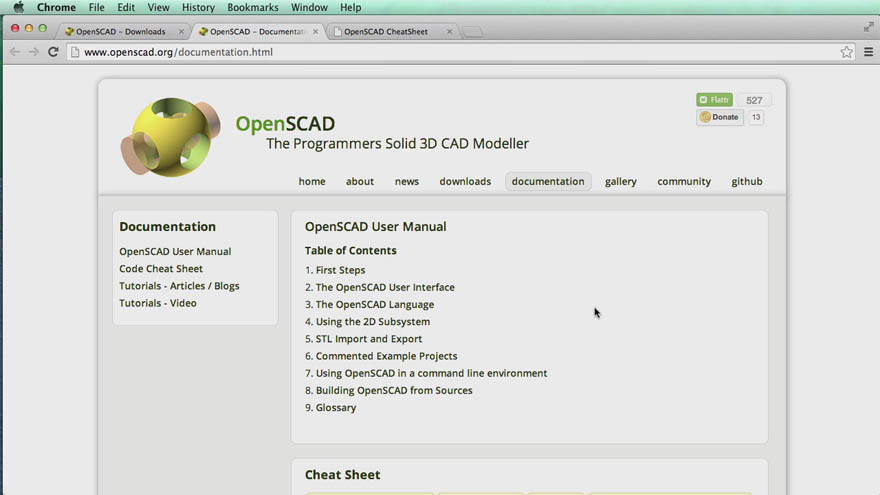Select the documentation nav link
Viewport: 880px width, 495px height.
tap(548, 181)
